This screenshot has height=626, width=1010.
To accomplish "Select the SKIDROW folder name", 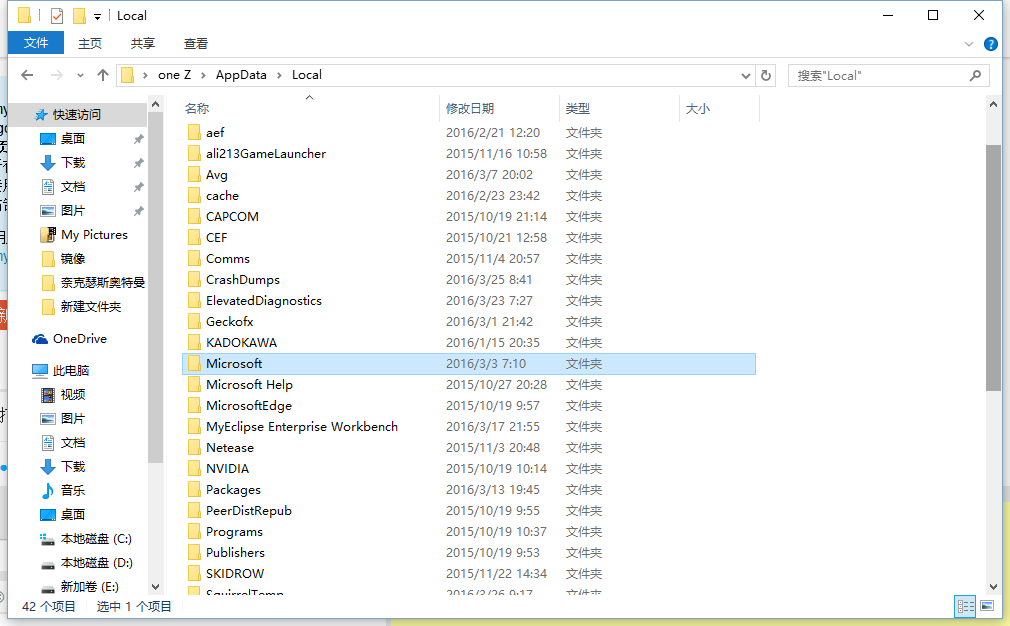I will pyautogui.click(x=235, y=573).
